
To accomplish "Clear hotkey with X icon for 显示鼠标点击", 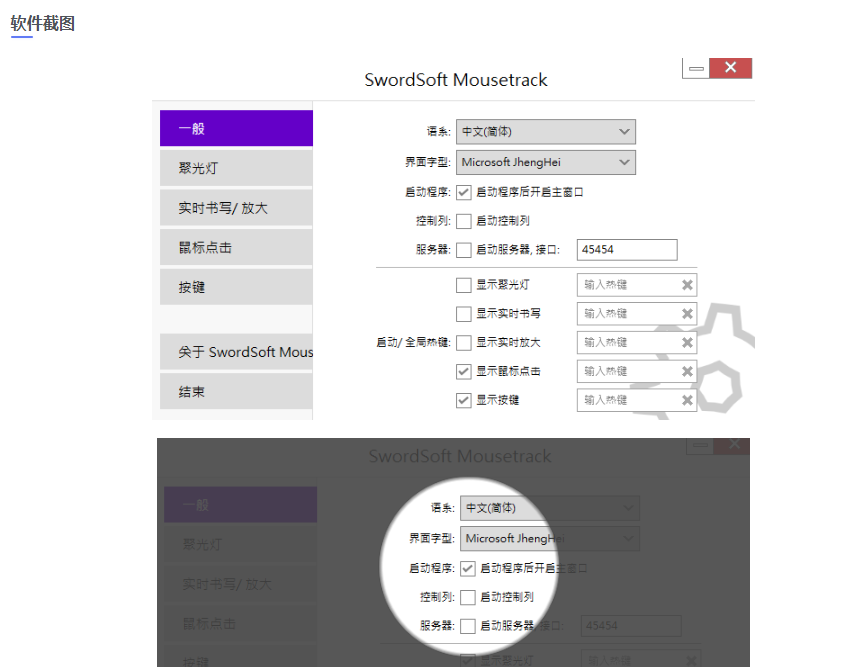I will [x=687, y=371].
